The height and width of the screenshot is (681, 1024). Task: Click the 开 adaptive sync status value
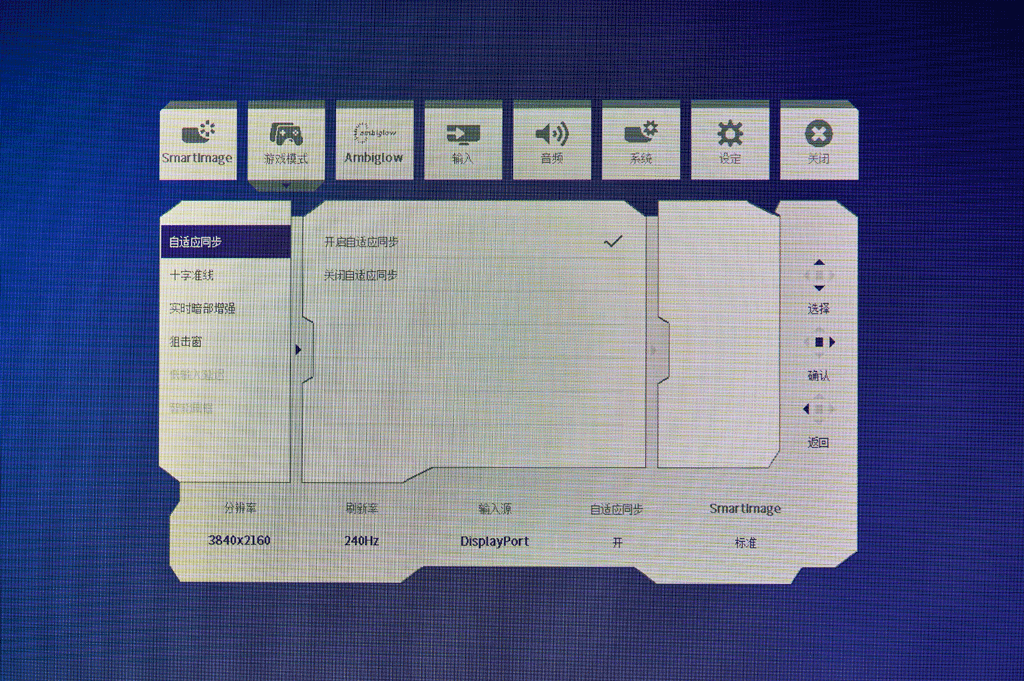617,542
